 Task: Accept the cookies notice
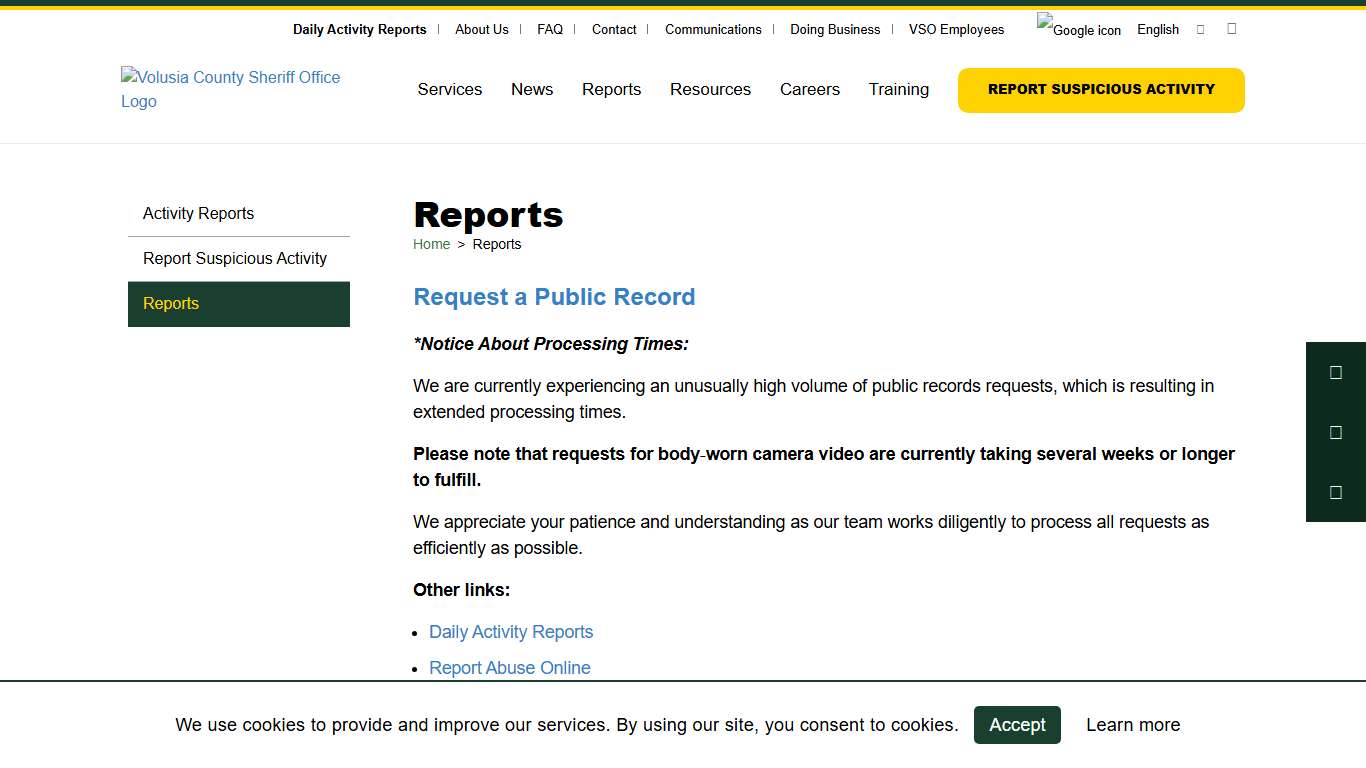pos(1017,725)
